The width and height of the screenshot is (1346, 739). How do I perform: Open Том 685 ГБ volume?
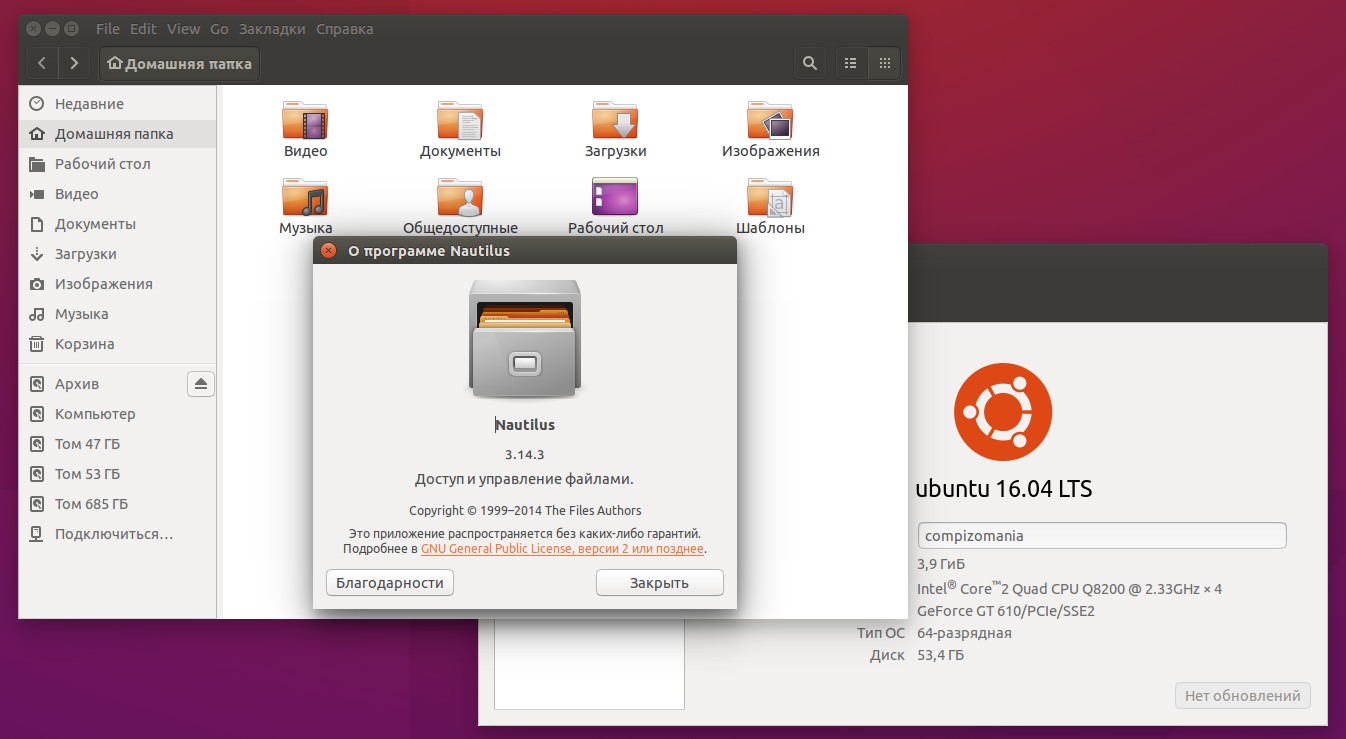click(117, 504)
